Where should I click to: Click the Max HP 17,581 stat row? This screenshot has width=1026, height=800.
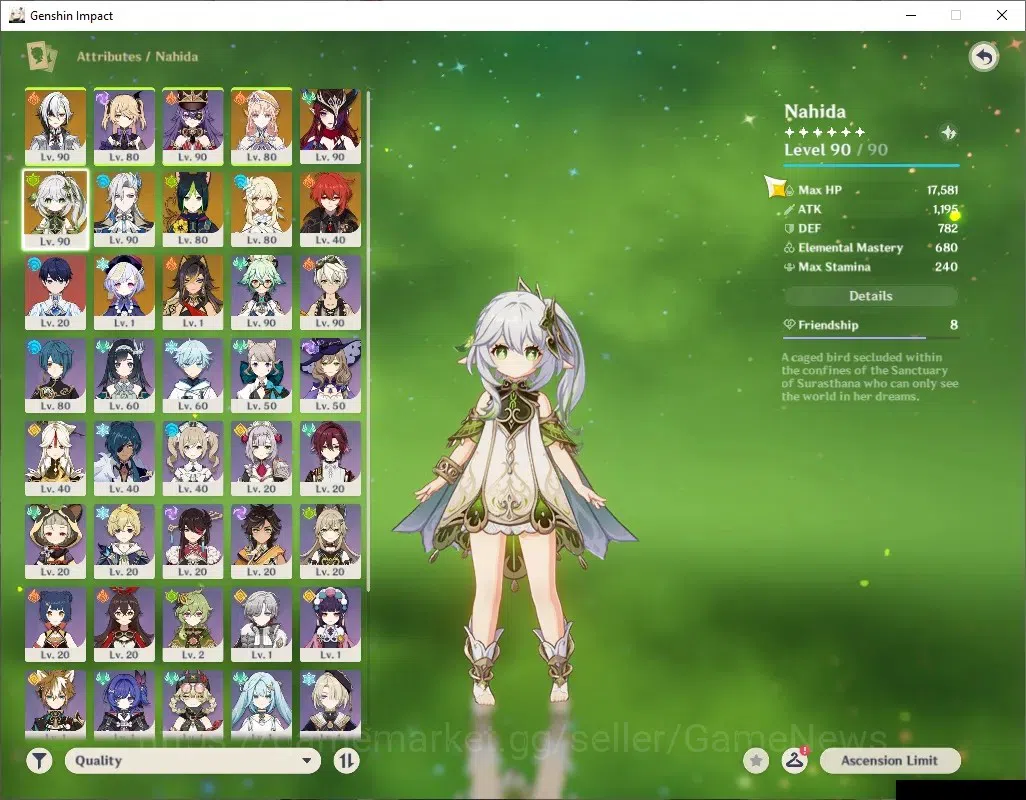click(x=870, y=190)
